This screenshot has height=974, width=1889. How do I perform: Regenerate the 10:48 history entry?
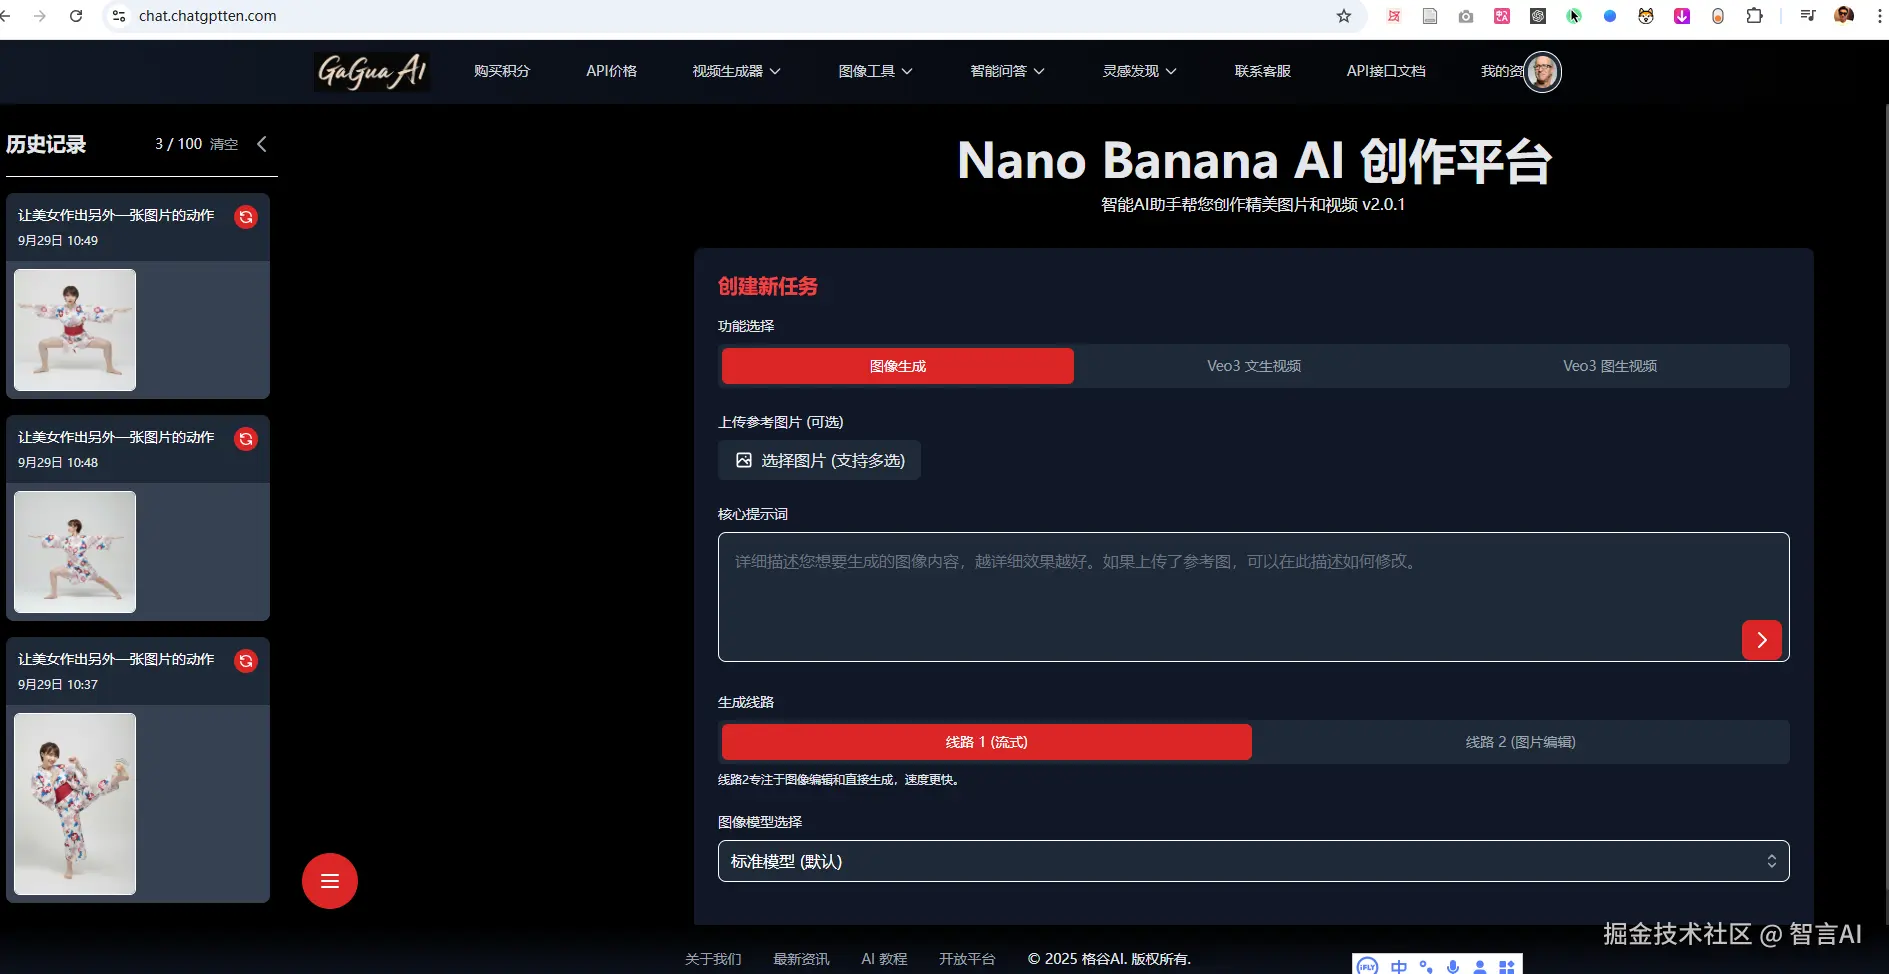point(246,439)
